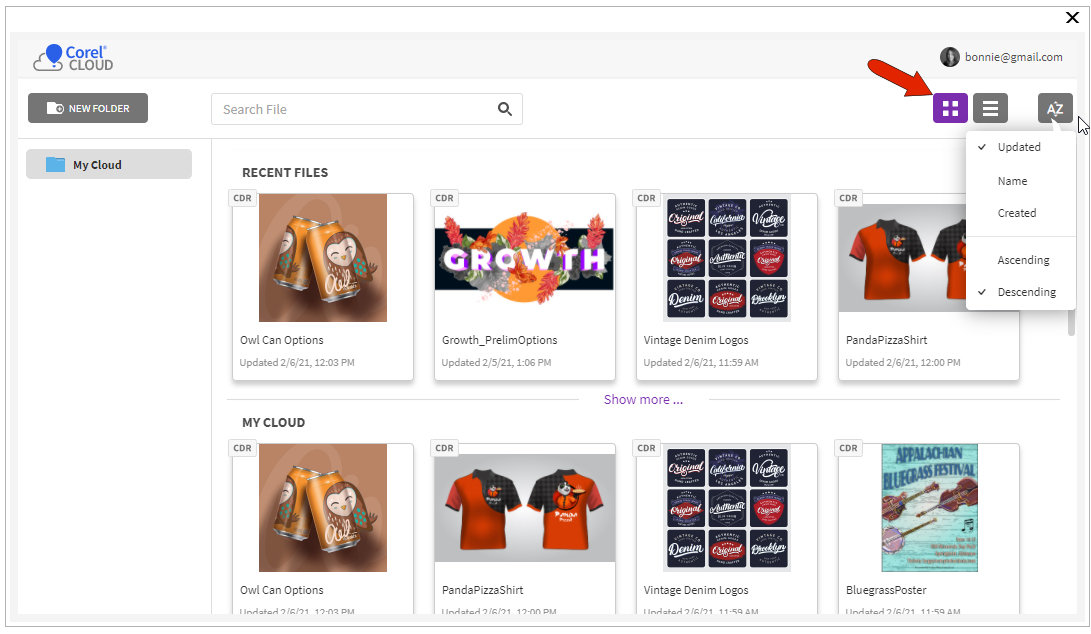Image resolution: width=1091 pixels, height=634 pixels.
Task: Open the bonnie@gmail.com user avatar
Action: click(x=950, y=57)
